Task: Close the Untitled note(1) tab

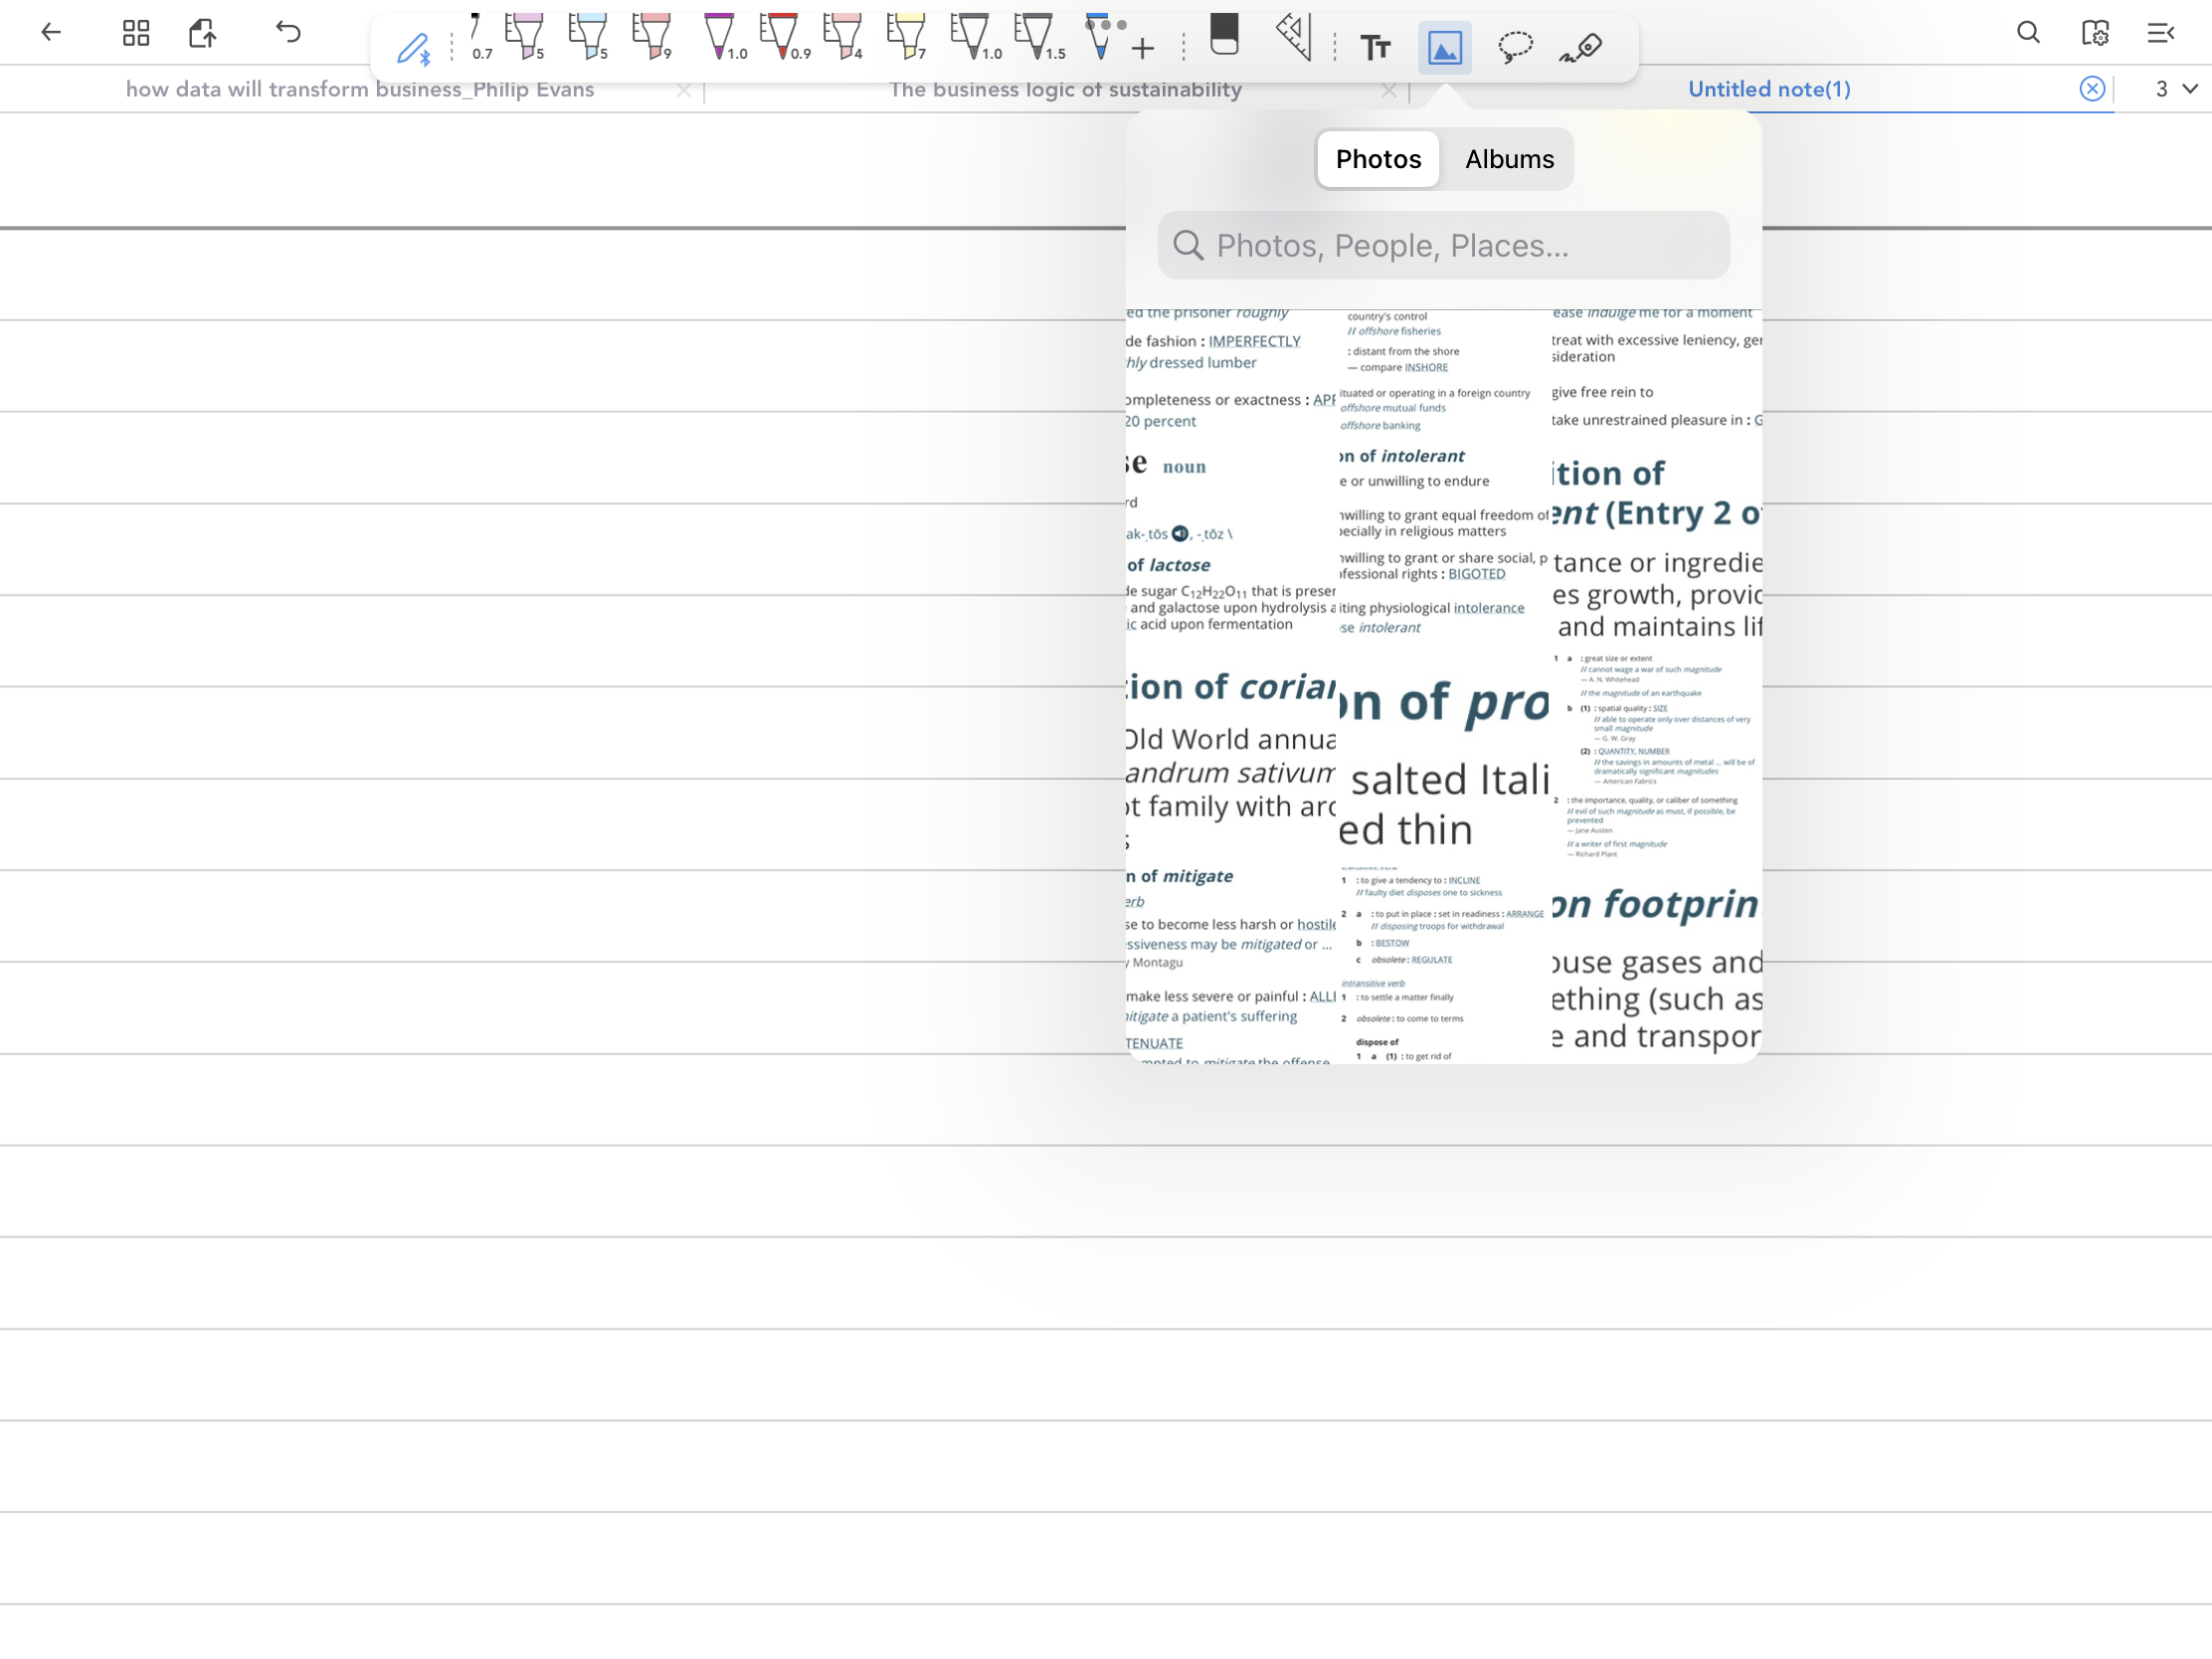Action: click(x=2091, y=89)
